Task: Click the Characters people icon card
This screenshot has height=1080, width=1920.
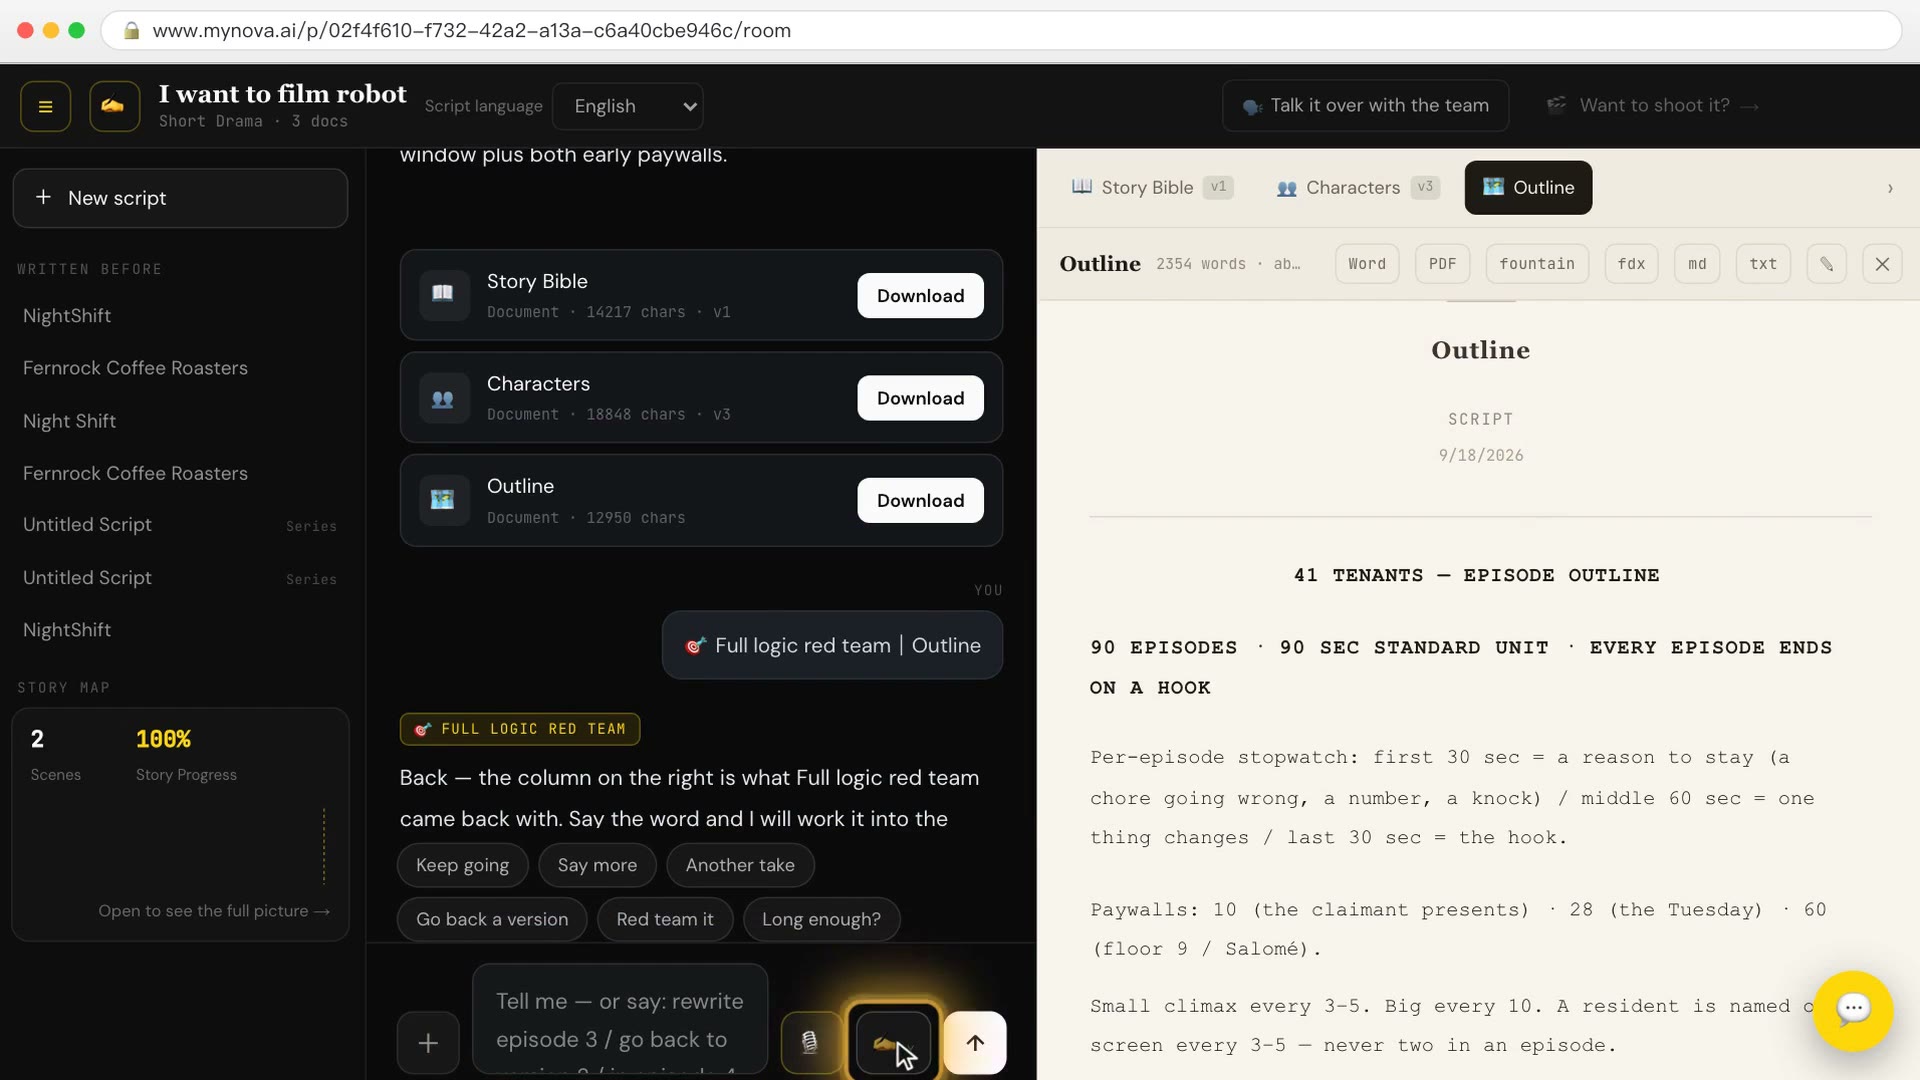Action: click(443, 398)
